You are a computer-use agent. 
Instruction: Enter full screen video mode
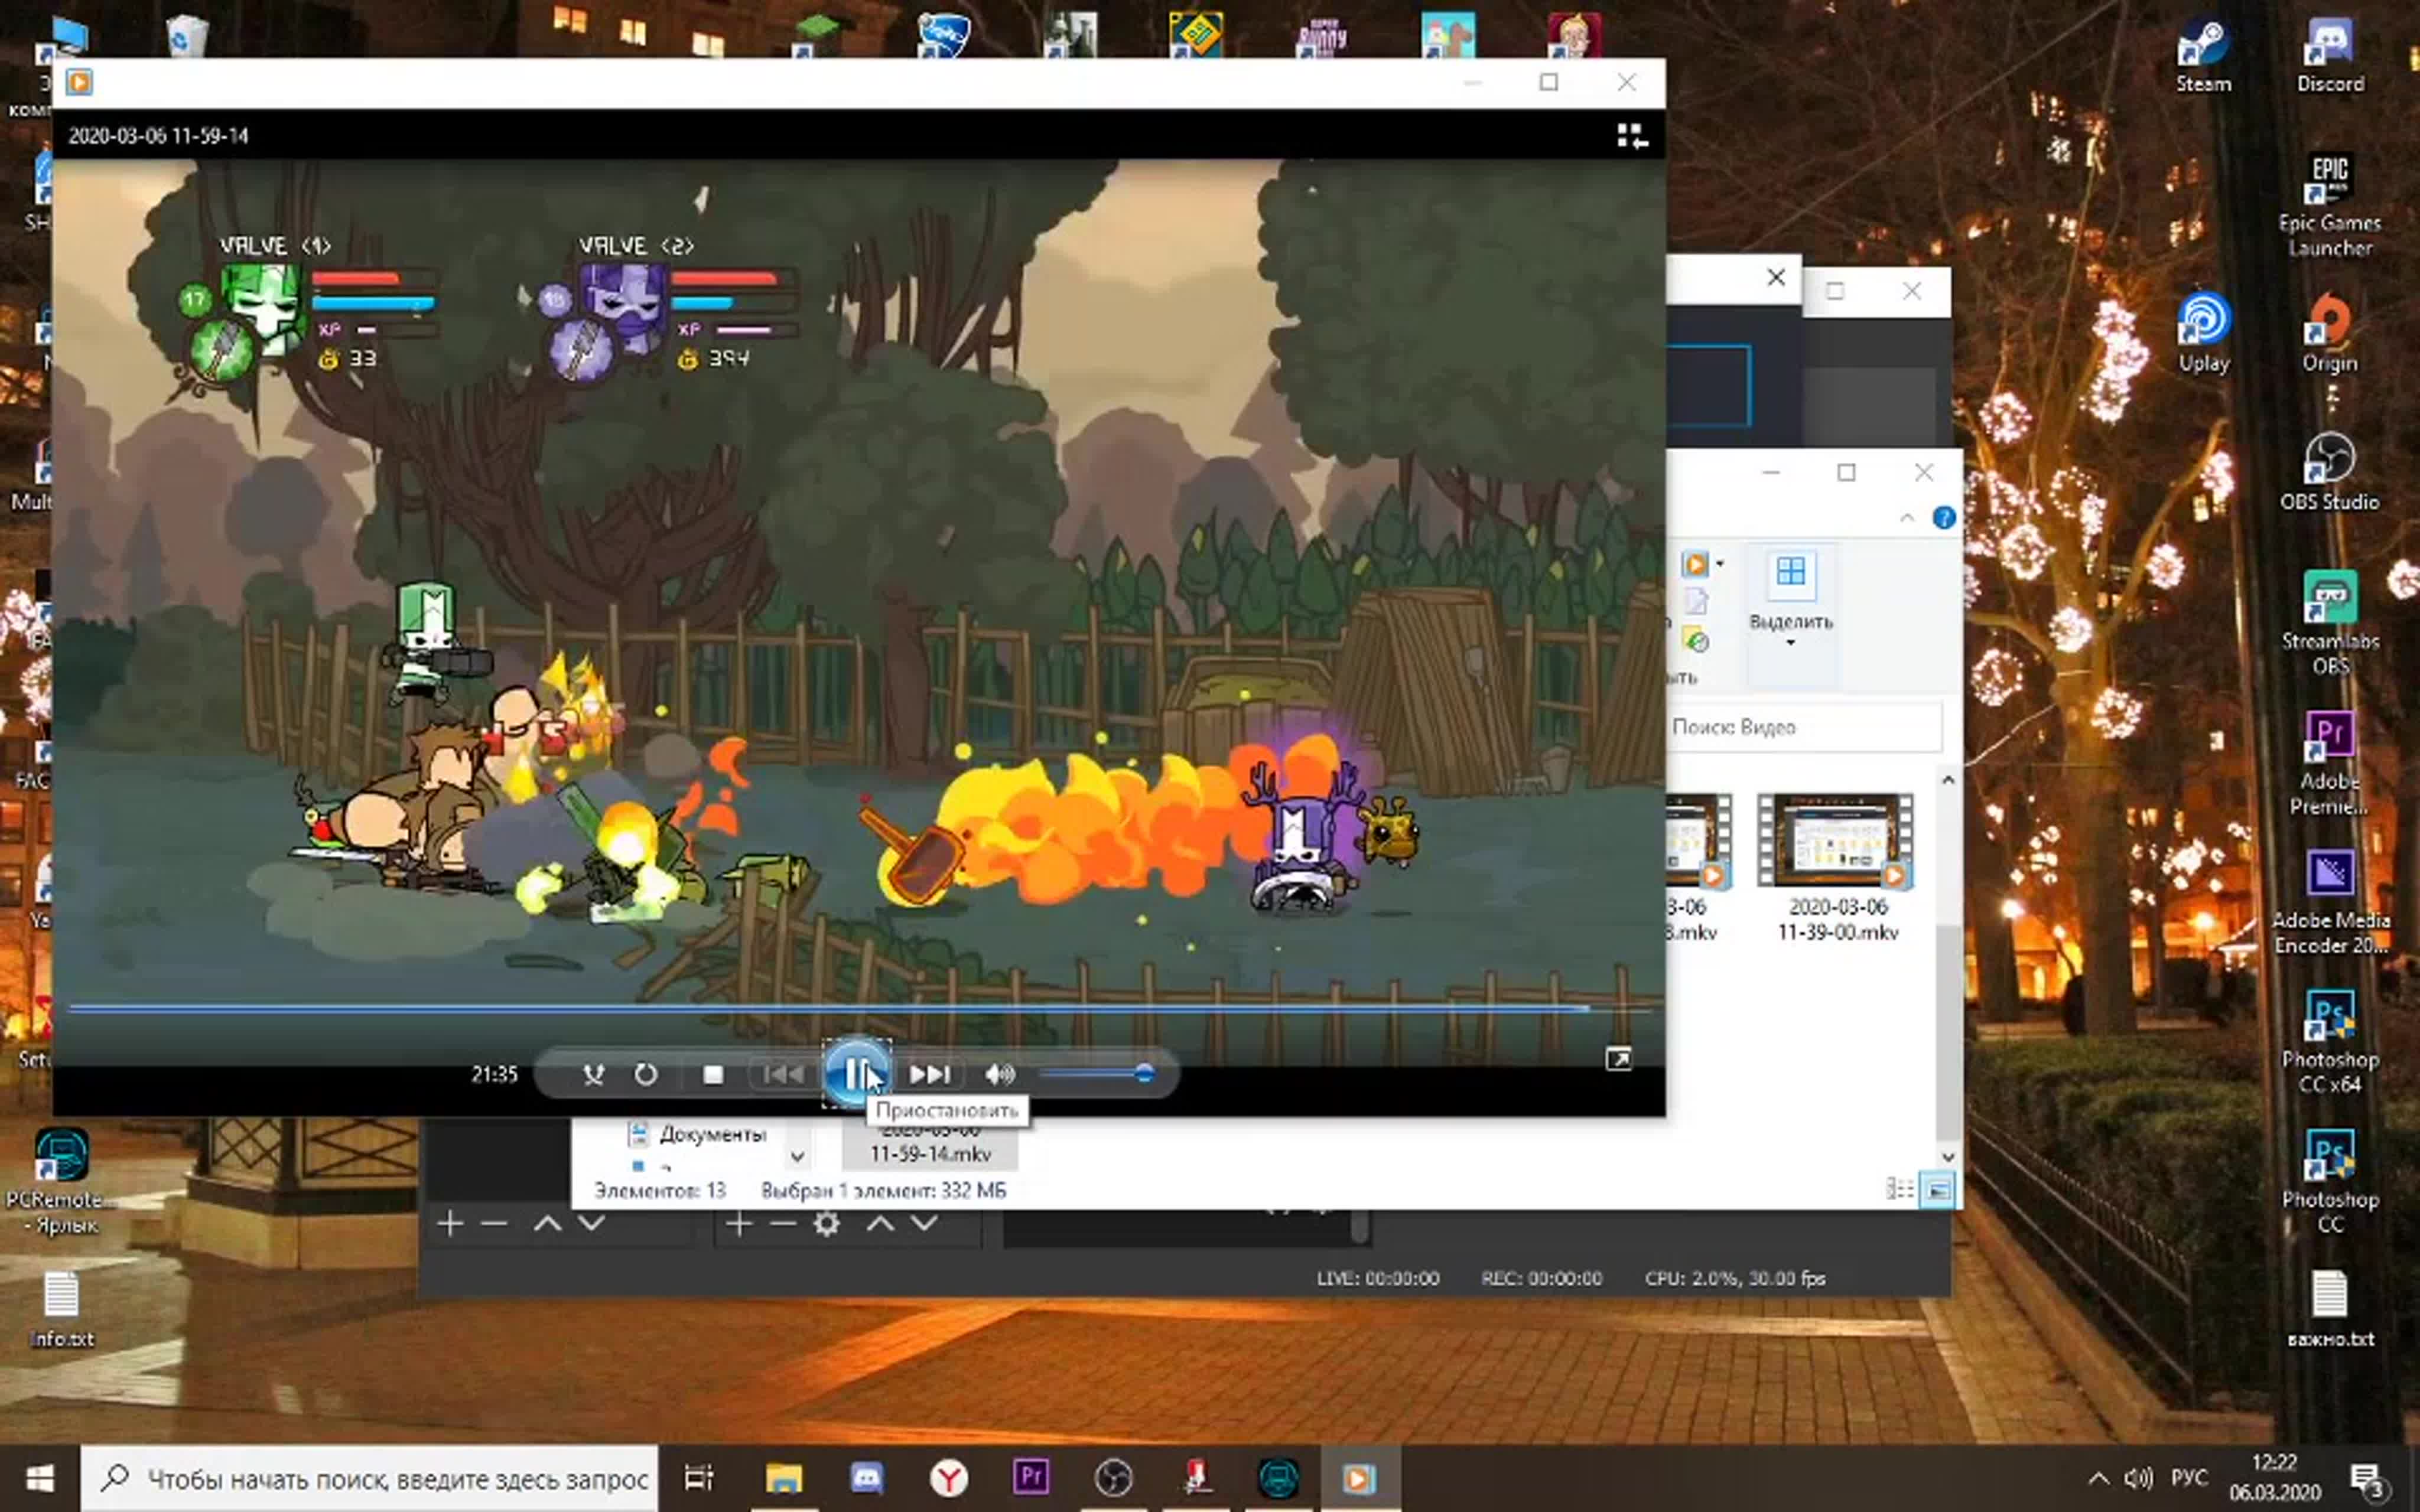pyautogui.click(x=1618, y=1059)
